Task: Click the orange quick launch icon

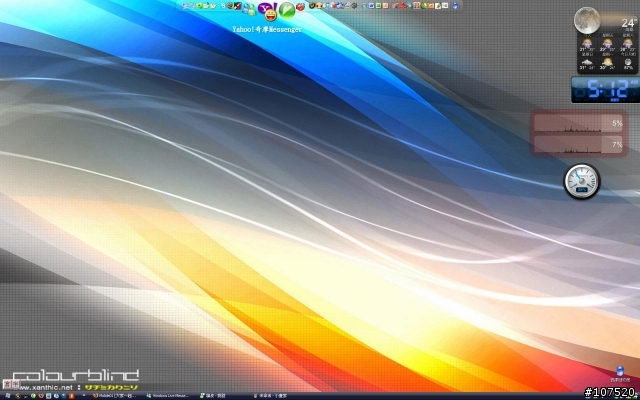Action: pyautogui.click(x=71, y=396)
